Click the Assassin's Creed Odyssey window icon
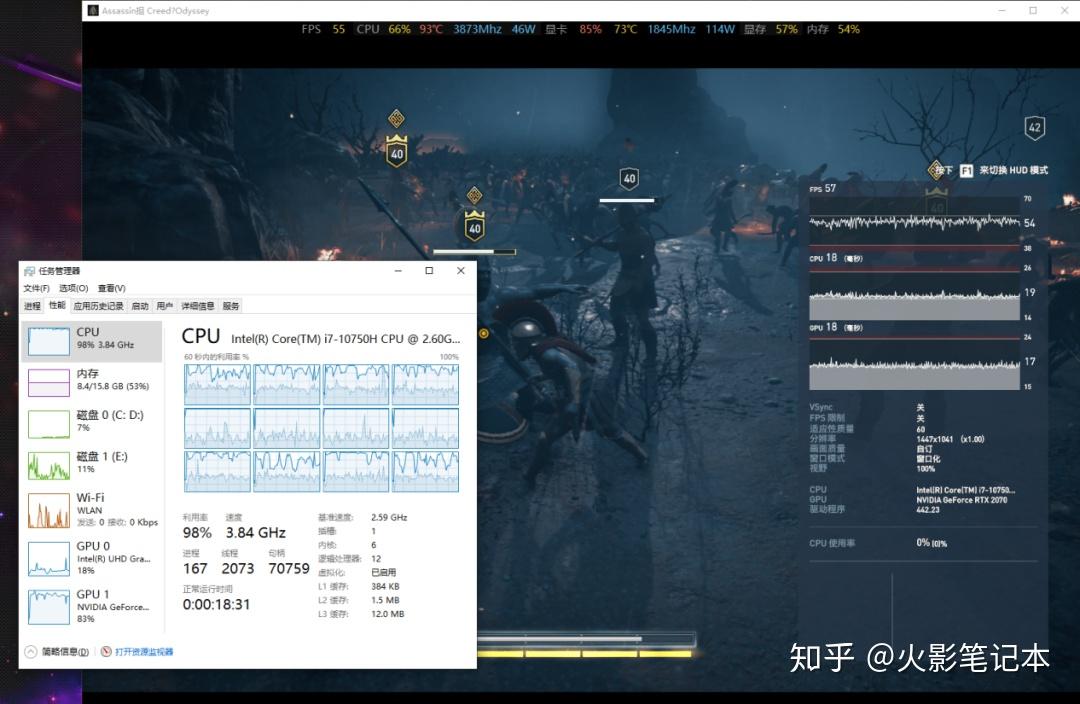Image resolution: width=1080 pixels, height=704 pixels. pos(93,10)
